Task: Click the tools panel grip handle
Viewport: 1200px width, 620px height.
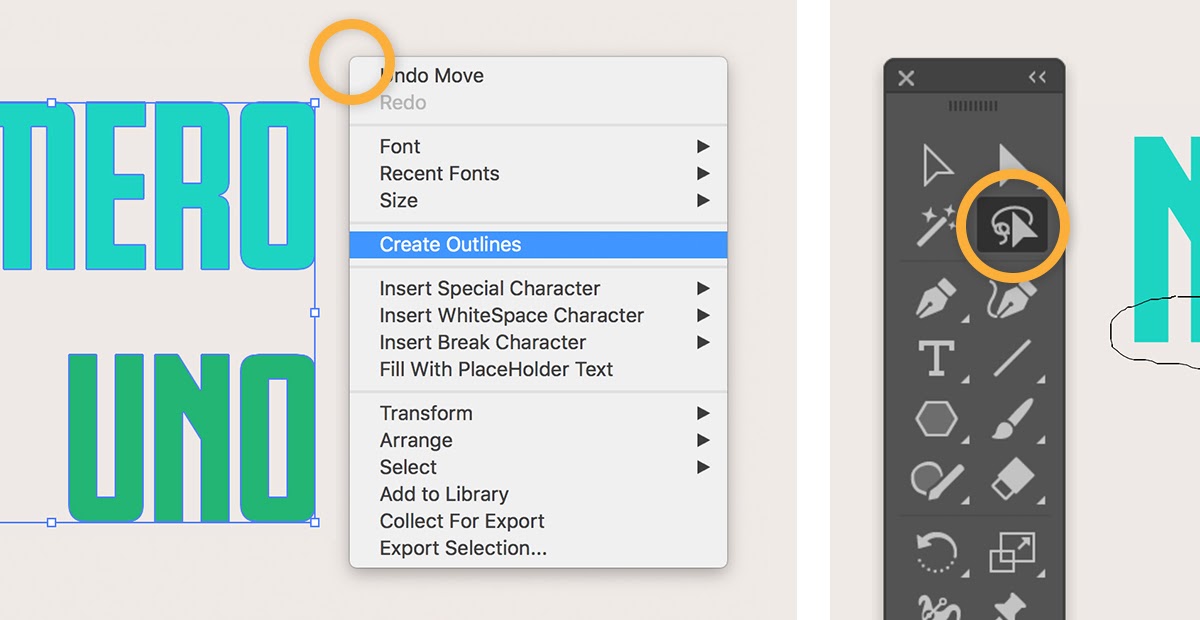Action: point(973,105)
